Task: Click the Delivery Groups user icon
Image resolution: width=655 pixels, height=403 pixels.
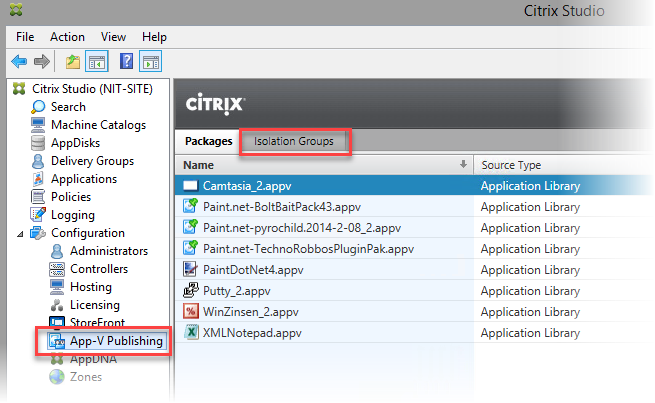Action: pos(38,161)
